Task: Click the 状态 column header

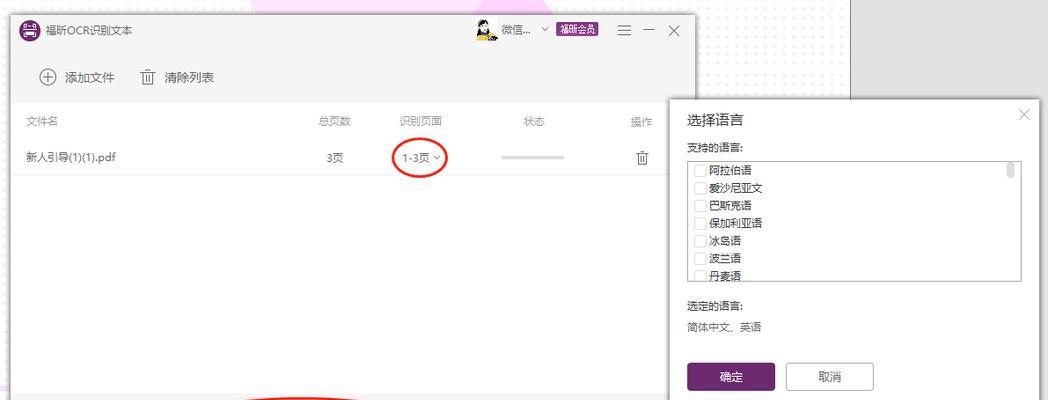Action: click(x=534, y=121)
